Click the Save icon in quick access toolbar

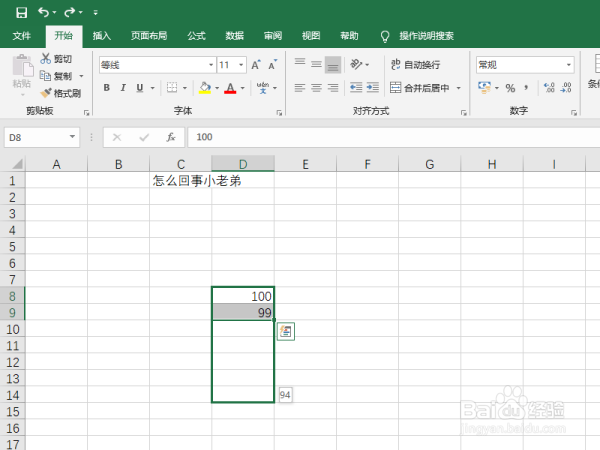click(x=21, y=13)
